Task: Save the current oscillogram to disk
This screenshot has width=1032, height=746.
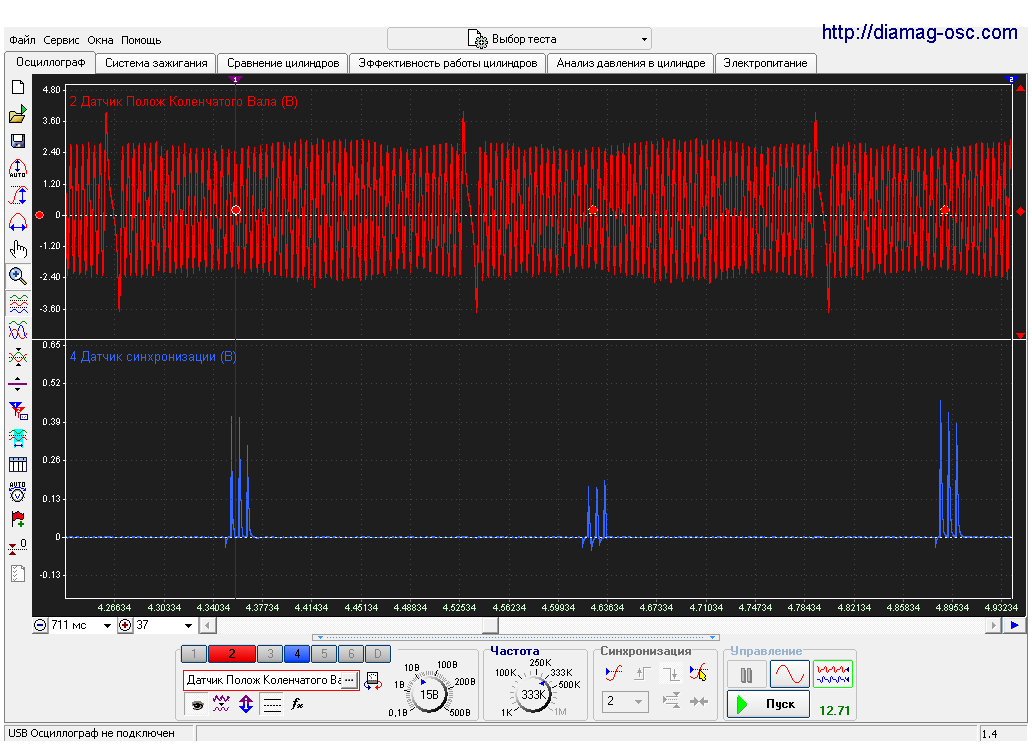Action: tap(18, 141)
